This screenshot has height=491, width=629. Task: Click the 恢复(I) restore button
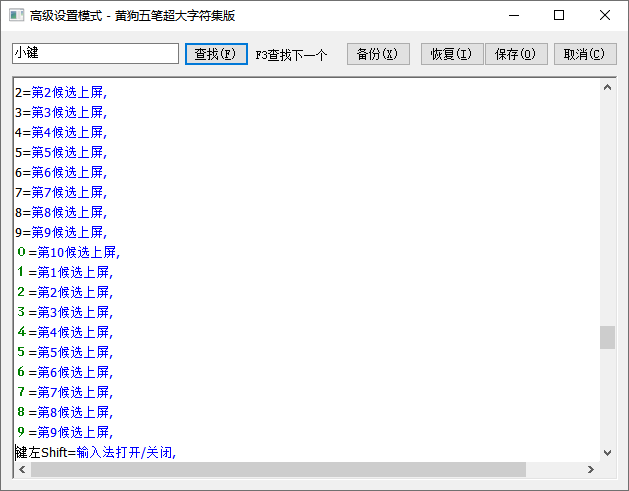click(x=451, y=54)
